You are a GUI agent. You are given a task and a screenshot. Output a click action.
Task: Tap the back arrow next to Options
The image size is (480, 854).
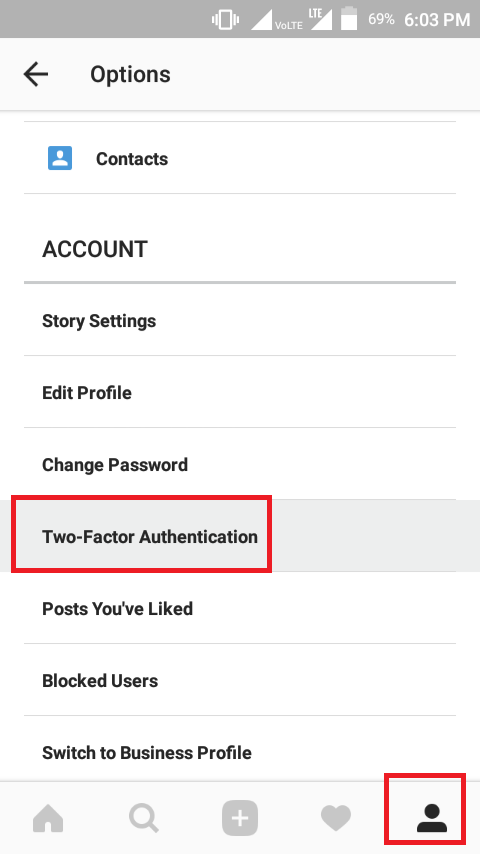(36, 74)
